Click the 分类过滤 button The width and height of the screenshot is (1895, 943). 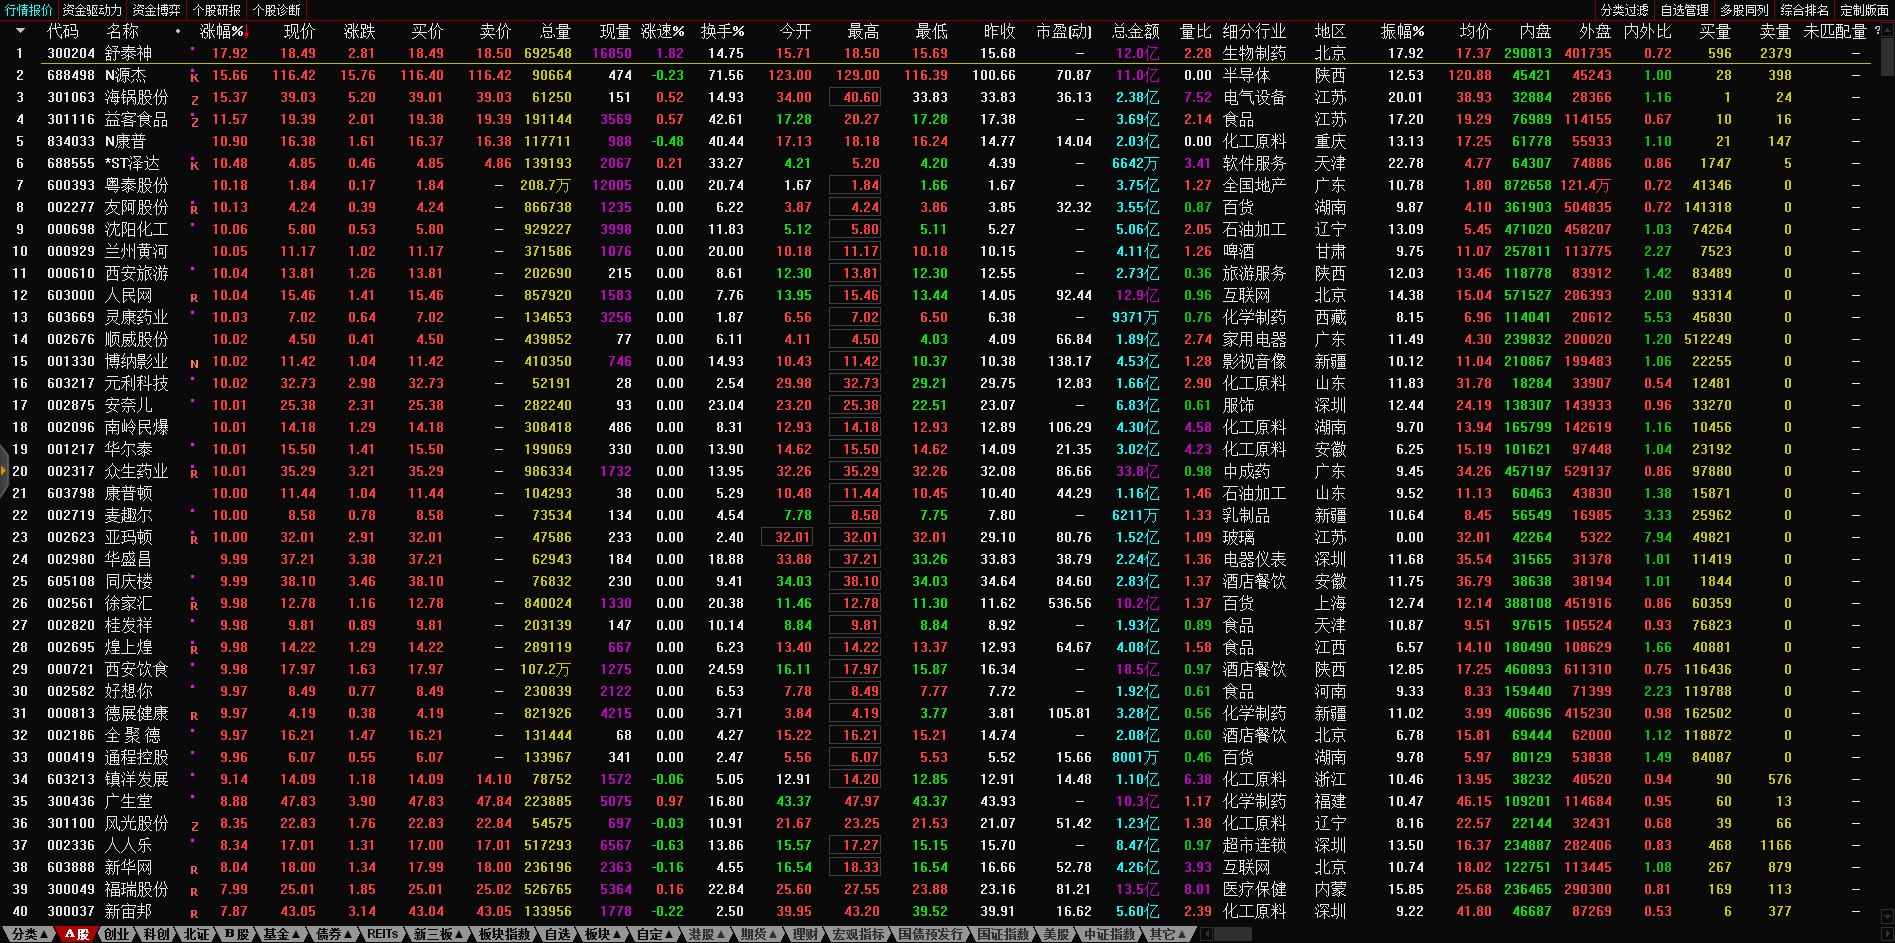1624,10
